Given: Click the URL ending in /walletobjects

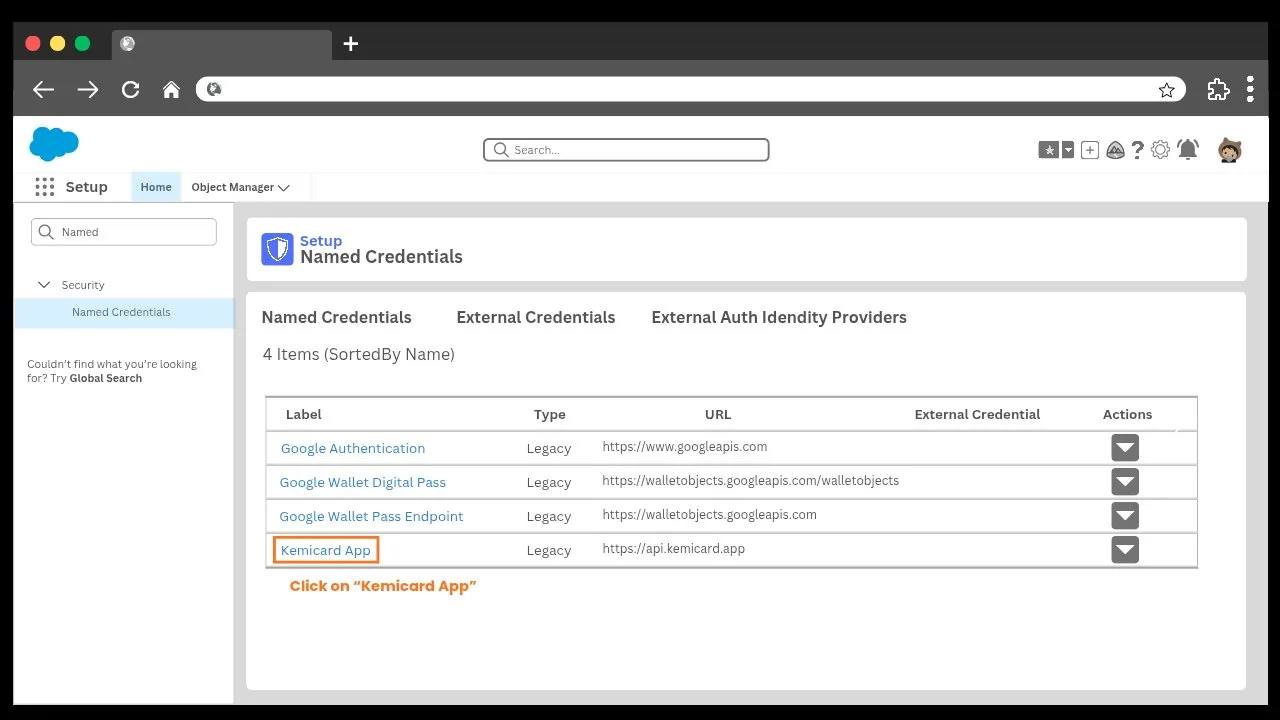Looking at the screenshot, I should pyautogui.click(x=750, y=481).
